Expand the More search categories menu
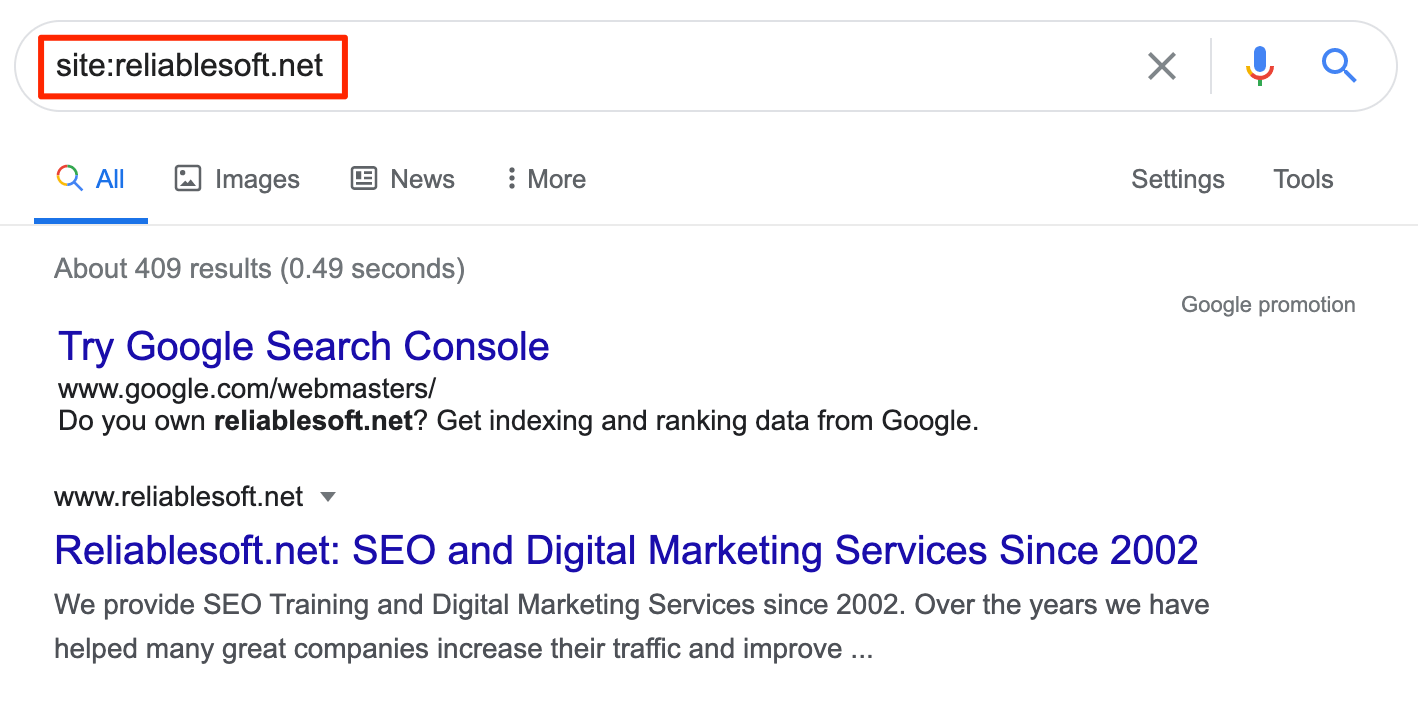1418x720 pixels. 556,180
